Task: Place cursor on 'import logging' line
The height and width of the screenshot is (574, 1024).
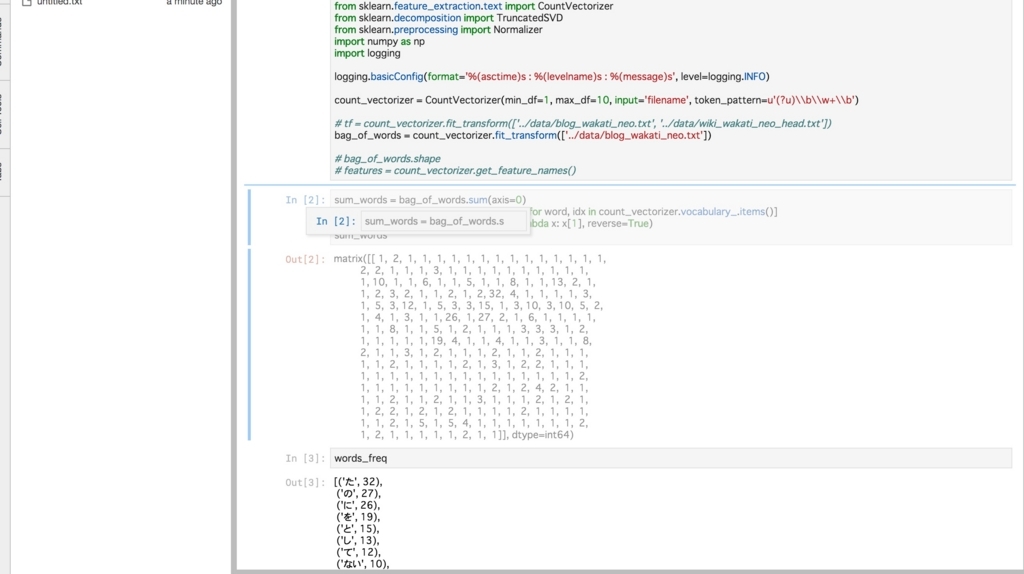Action: tap(367, 54)
